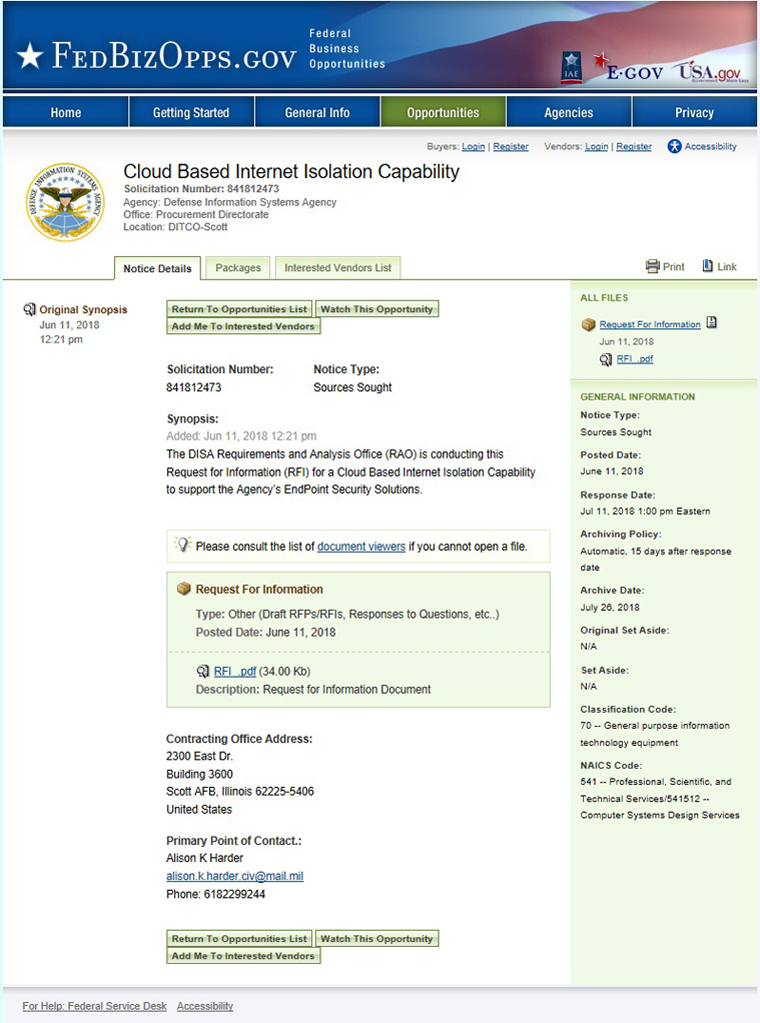Click Vendors Login link
This screenshot has width=760, height=1023.
pyautogui.click(x=596, y=147)
